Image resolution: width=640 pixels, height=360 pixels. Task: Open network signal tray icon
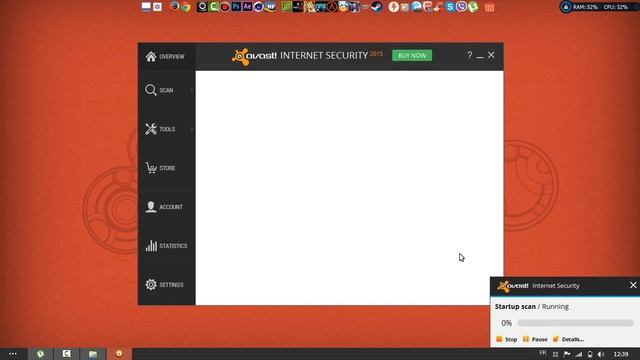coord(578,354)
